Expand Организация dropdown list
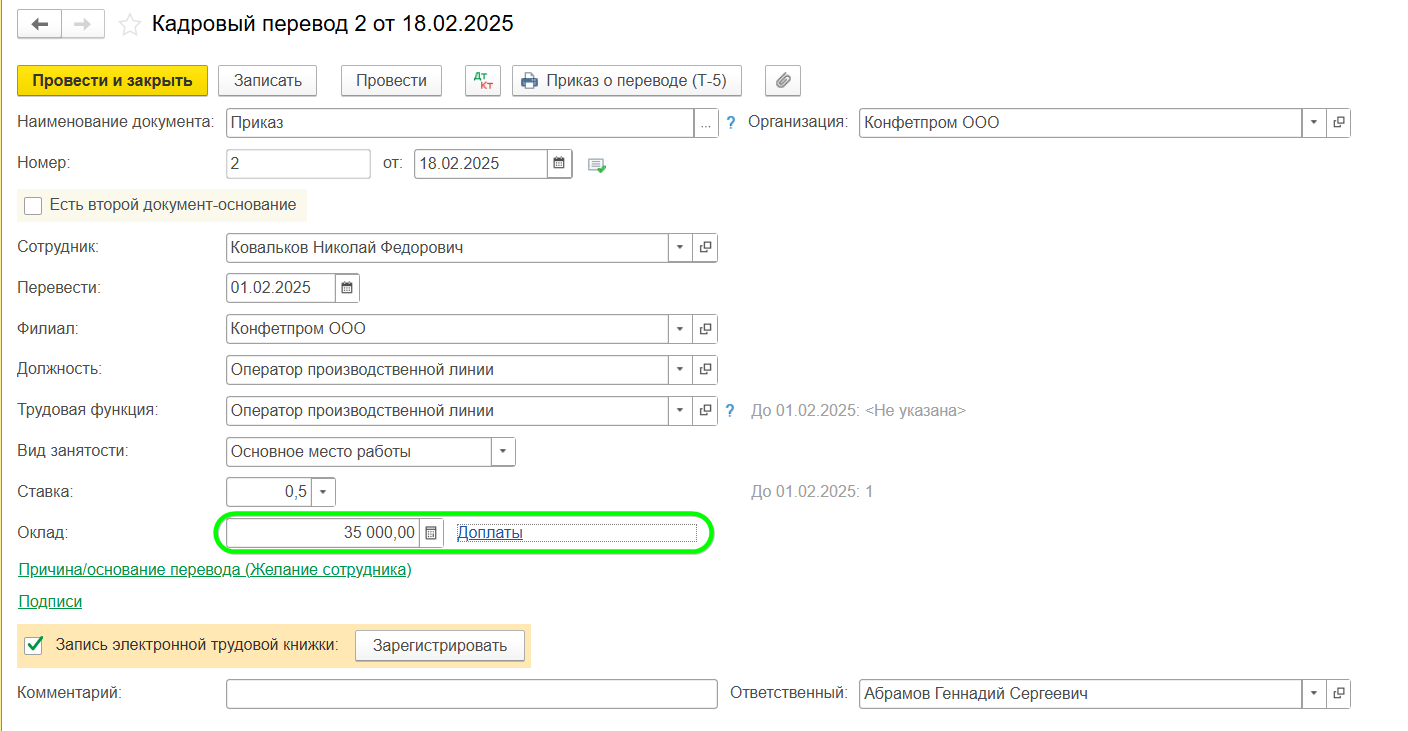The image size is (1408, 731). pyautogui.click(x=1314, y=123)
